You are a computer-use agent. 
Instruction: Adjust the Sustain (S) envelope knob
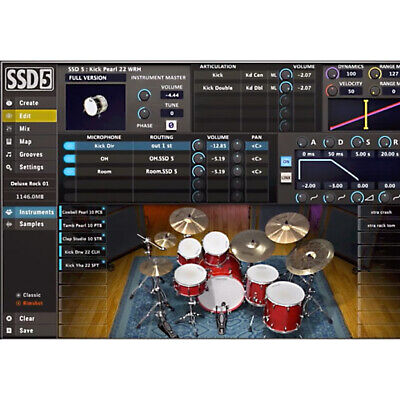click(357, 142)
